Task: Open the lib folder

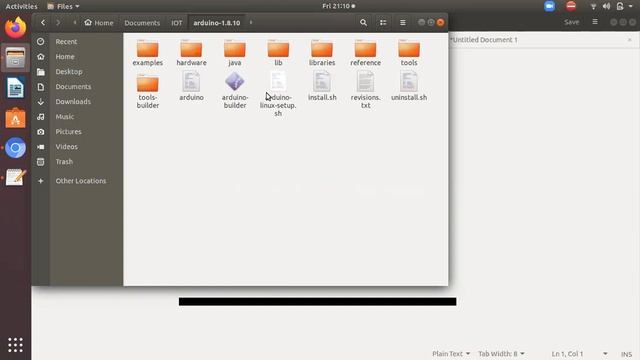Action: click(278, 52)
